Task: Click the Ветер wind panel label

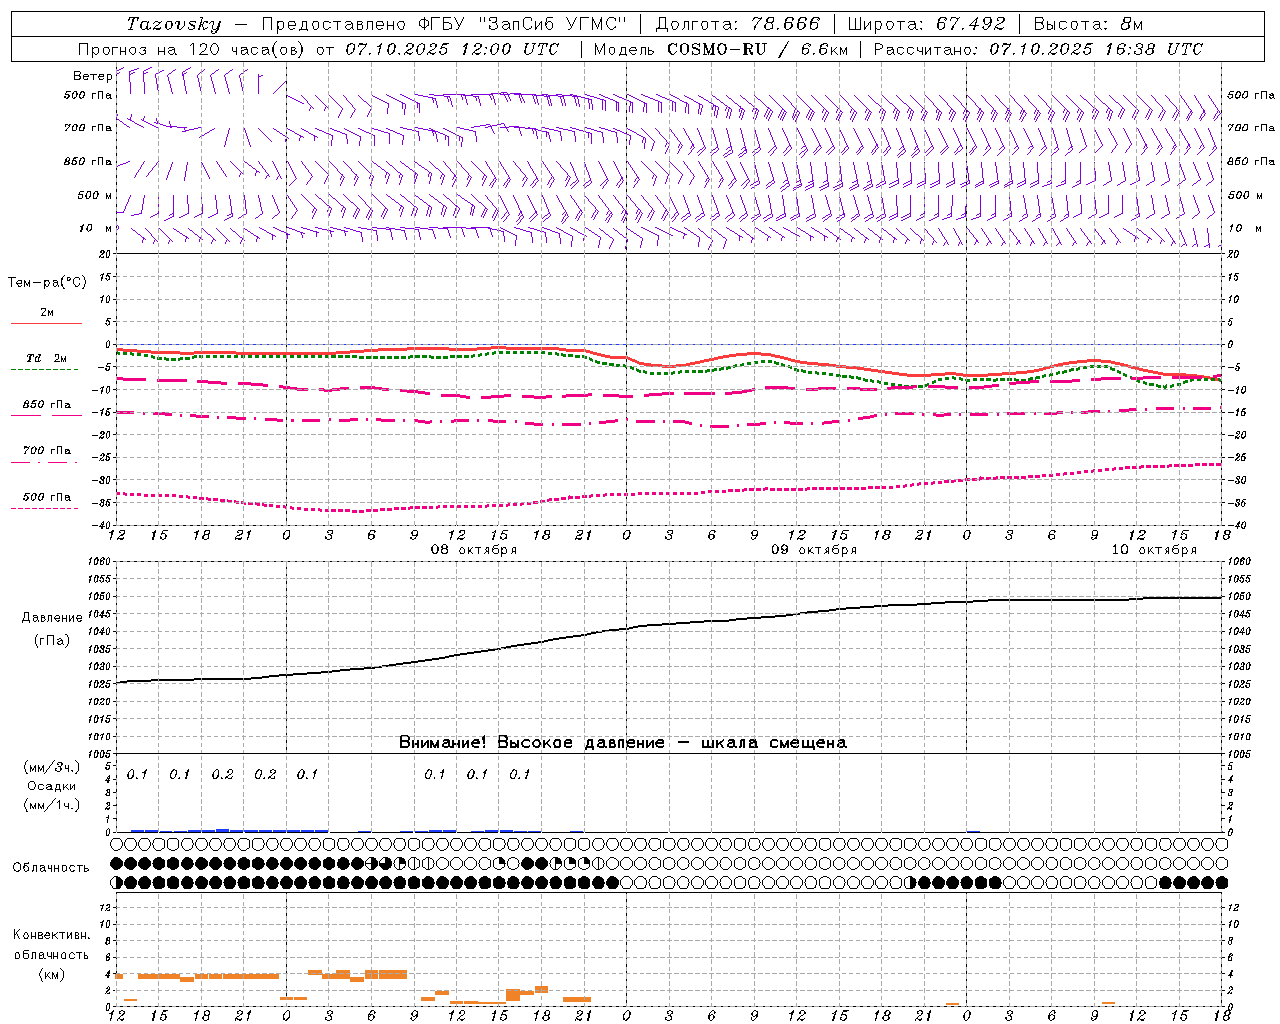Action: 92,76
